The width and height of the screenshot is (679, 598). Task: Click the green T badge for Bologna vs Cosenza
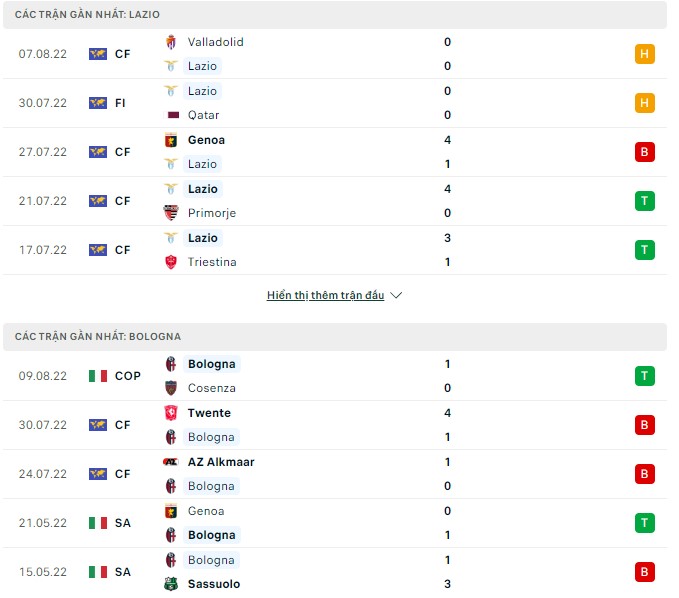coord(645,376)
